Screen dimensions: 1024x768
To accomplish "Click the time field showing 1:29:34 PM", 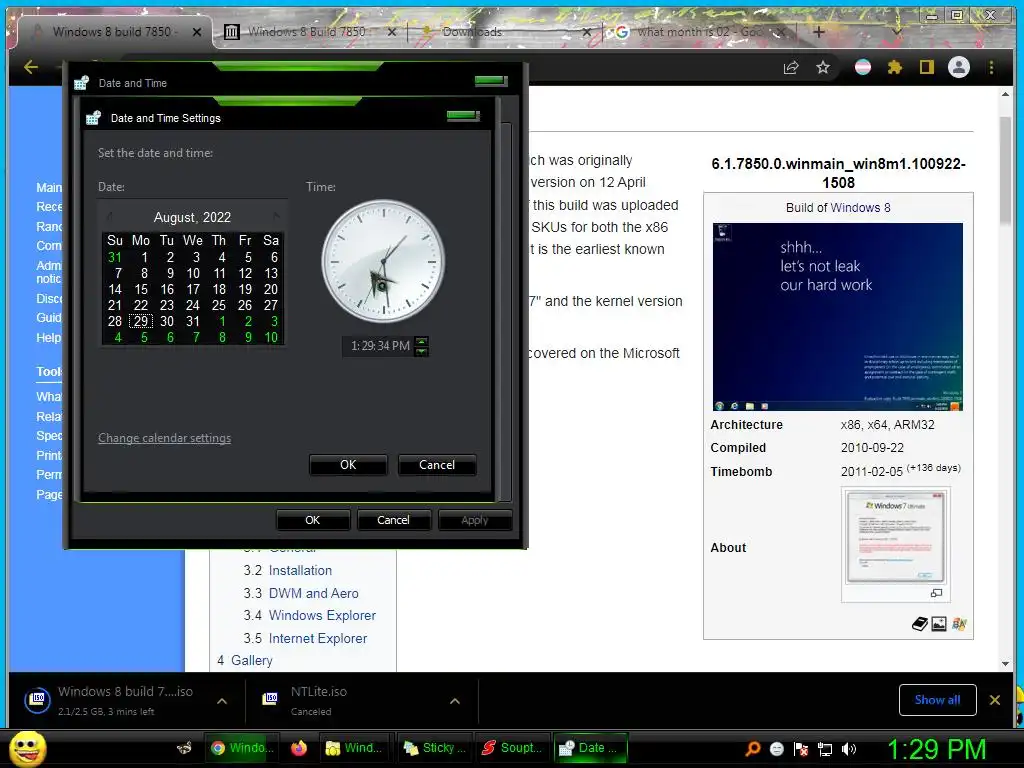I will click(380, 345).
